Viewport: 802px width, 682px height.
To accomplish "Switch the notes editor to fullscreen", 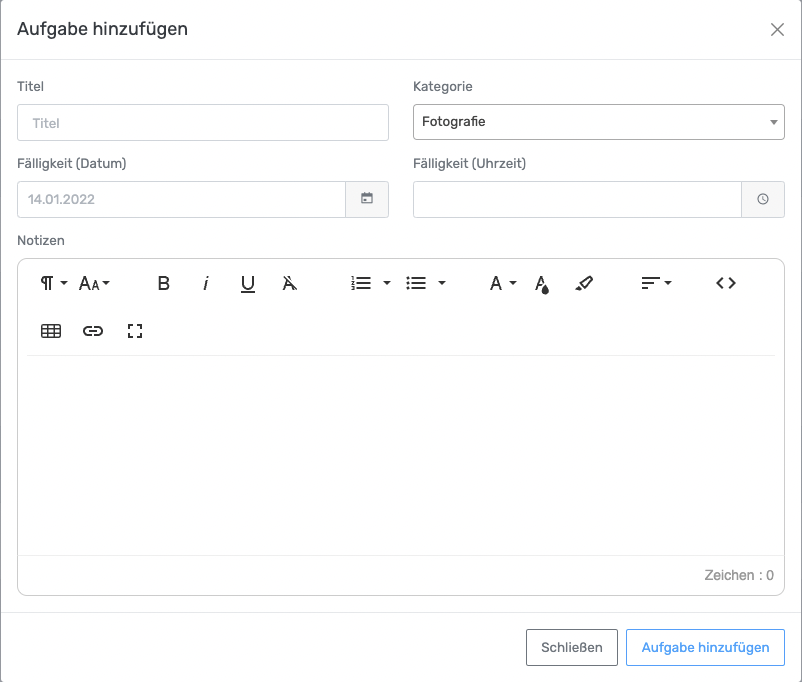I will click(x=135, y=331).
